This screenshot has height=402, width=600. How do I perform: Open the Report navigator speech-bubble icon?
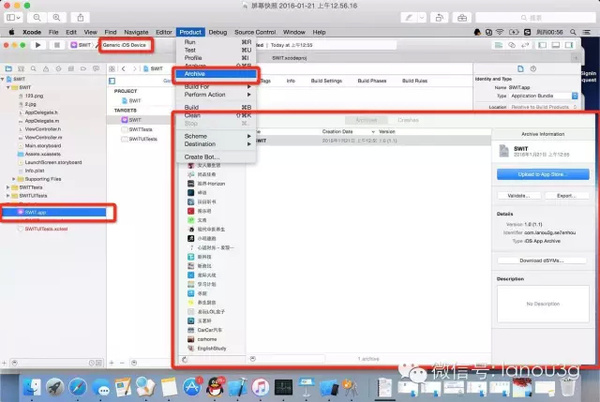point(96,69)
